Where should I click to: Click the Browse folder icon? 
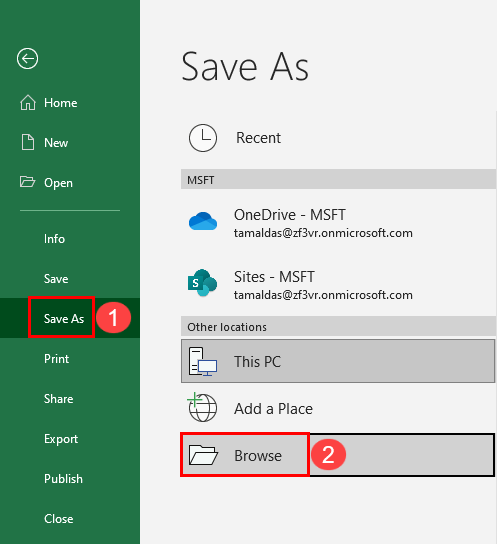pos(203,455)
